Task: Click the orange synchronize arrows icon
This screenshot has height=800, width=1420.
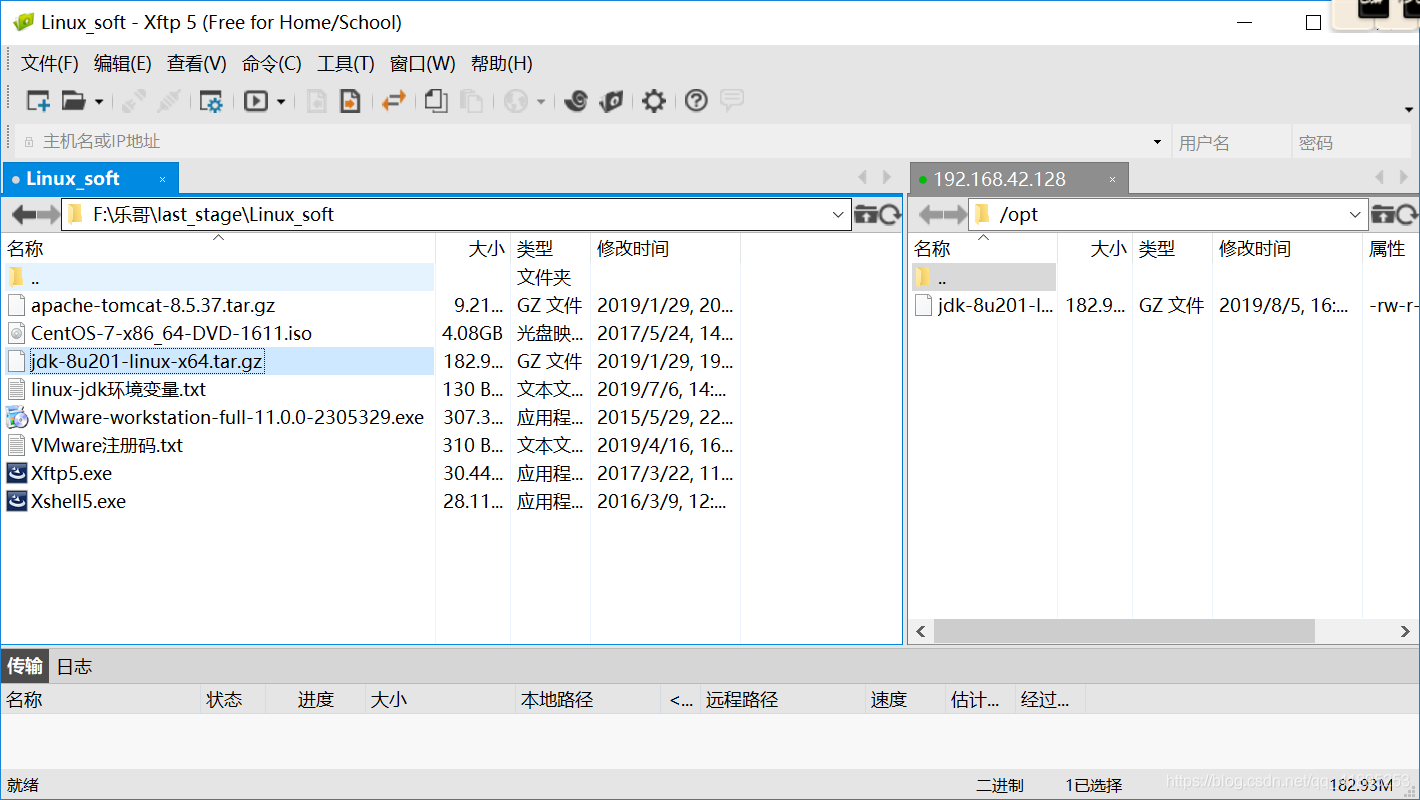Action: pyautogui.click(x=393, y=101)
